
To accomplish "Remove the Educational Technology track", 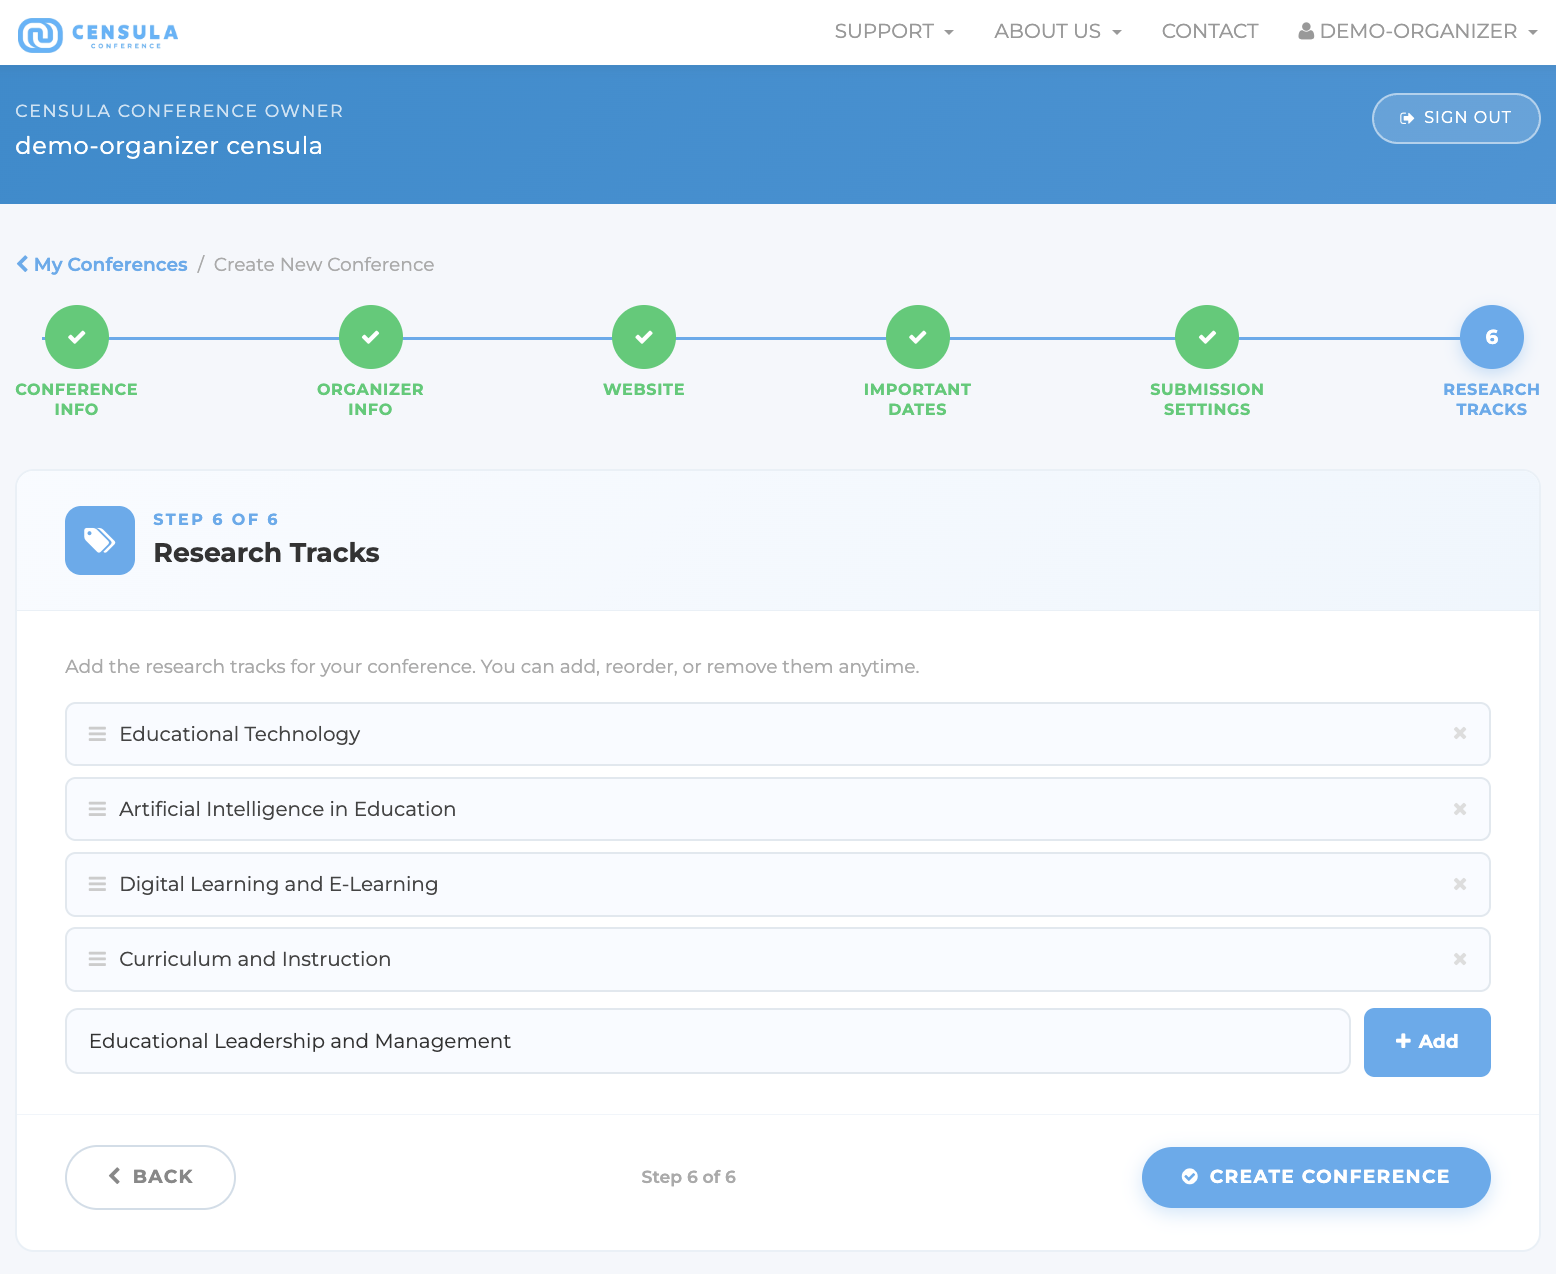I will tap(1460, 733).
